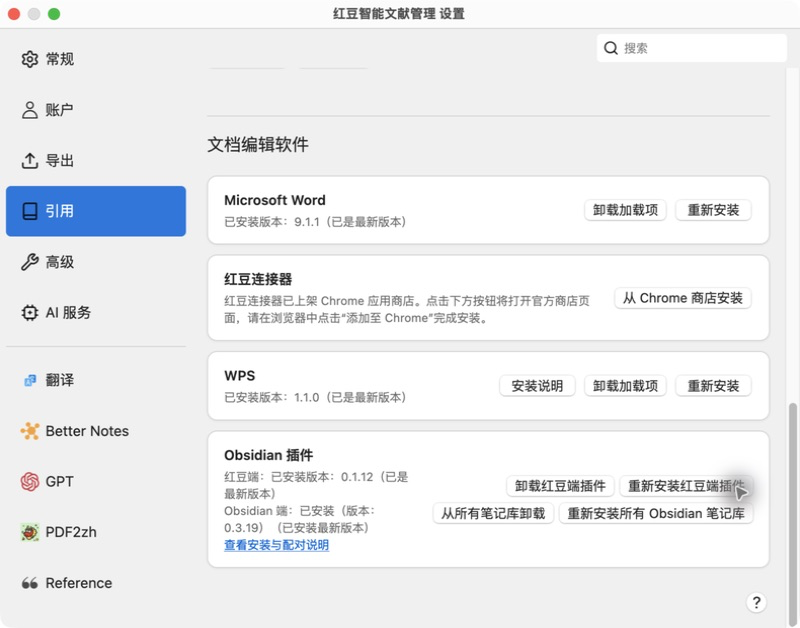800x628 pixels.
Task: Open the PDF2zh plugin settings
Action: tap(96, 532)
